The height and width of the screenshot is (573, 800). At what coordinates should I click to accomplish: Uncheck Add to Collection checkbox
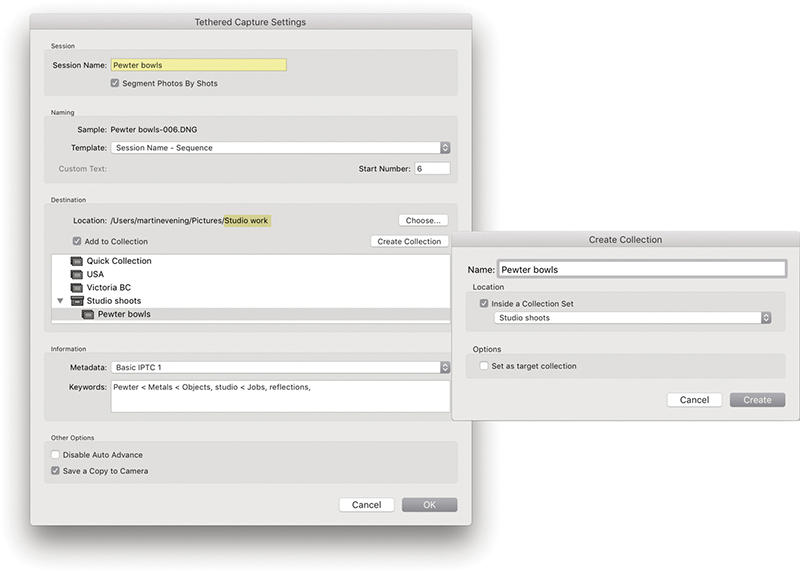click(x=77, y=241)
